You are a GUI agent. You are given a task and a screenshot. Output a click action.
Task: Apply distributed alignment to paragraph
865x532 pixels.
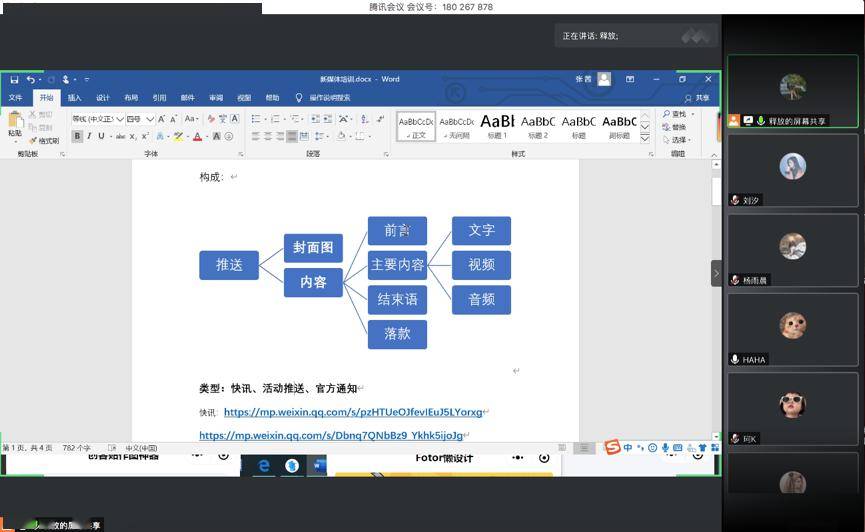click(x=304, y=136)
